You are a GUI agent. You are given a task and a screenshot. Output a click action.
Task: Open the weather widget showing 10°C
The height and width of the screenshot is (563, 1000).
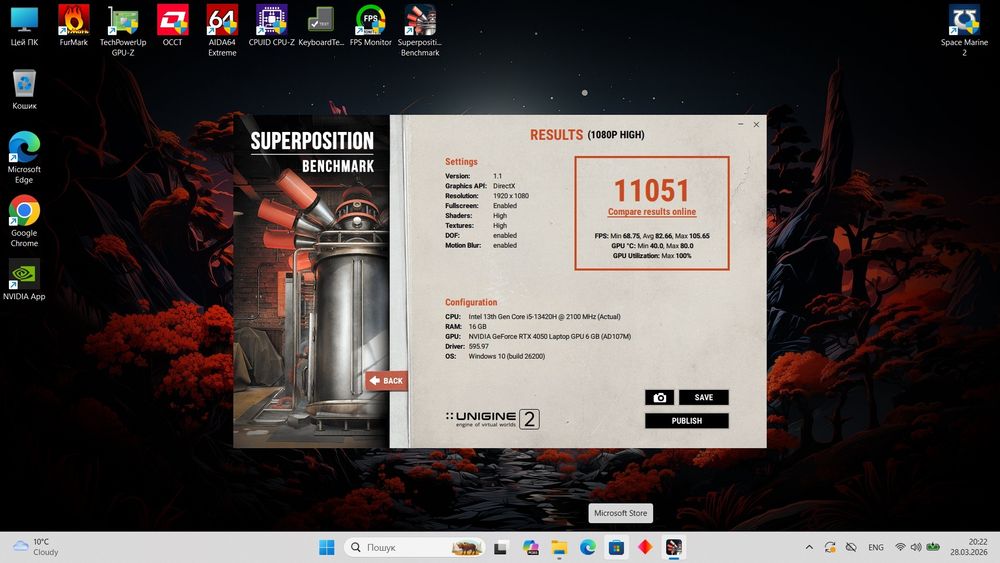36,547
